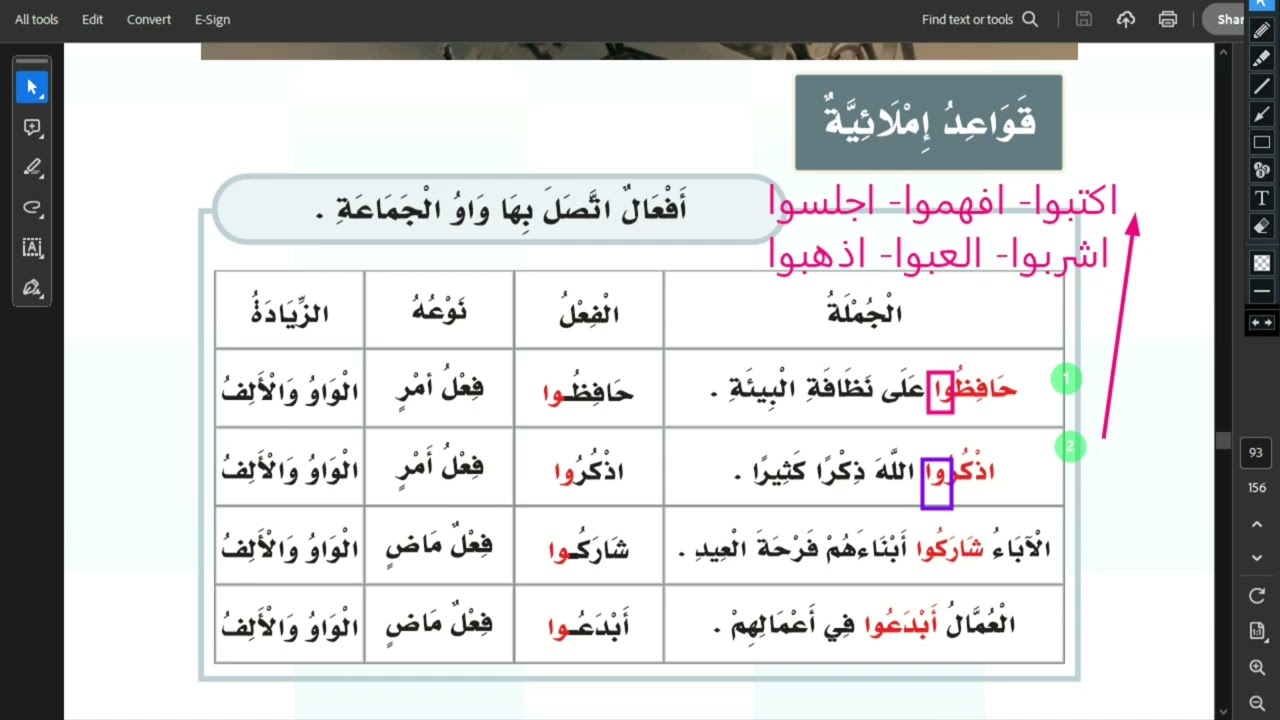Screen dimensions: 1280x720
Task: Click the double-arrow move toolbar handle
Action: point(1262,323)
